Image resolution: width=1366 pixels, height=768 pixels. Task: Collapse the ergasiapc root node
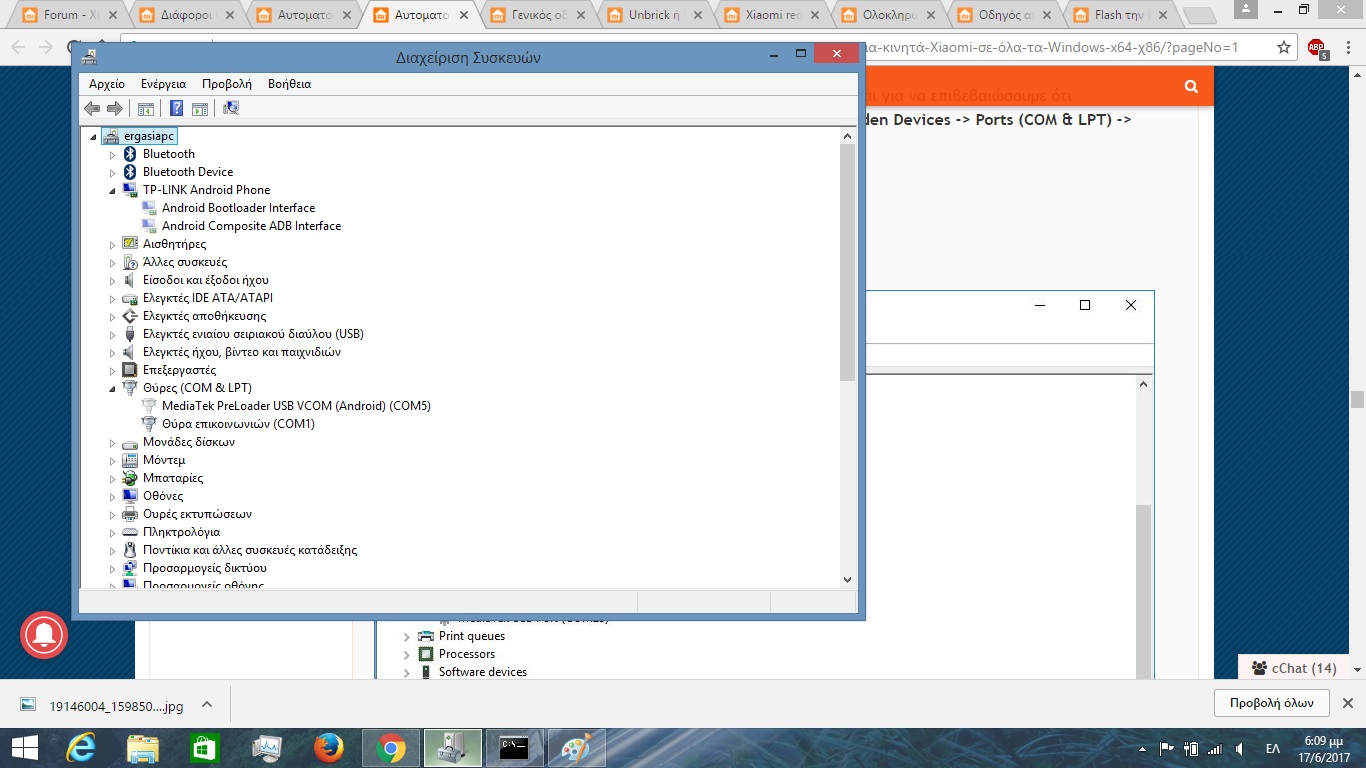94,136
